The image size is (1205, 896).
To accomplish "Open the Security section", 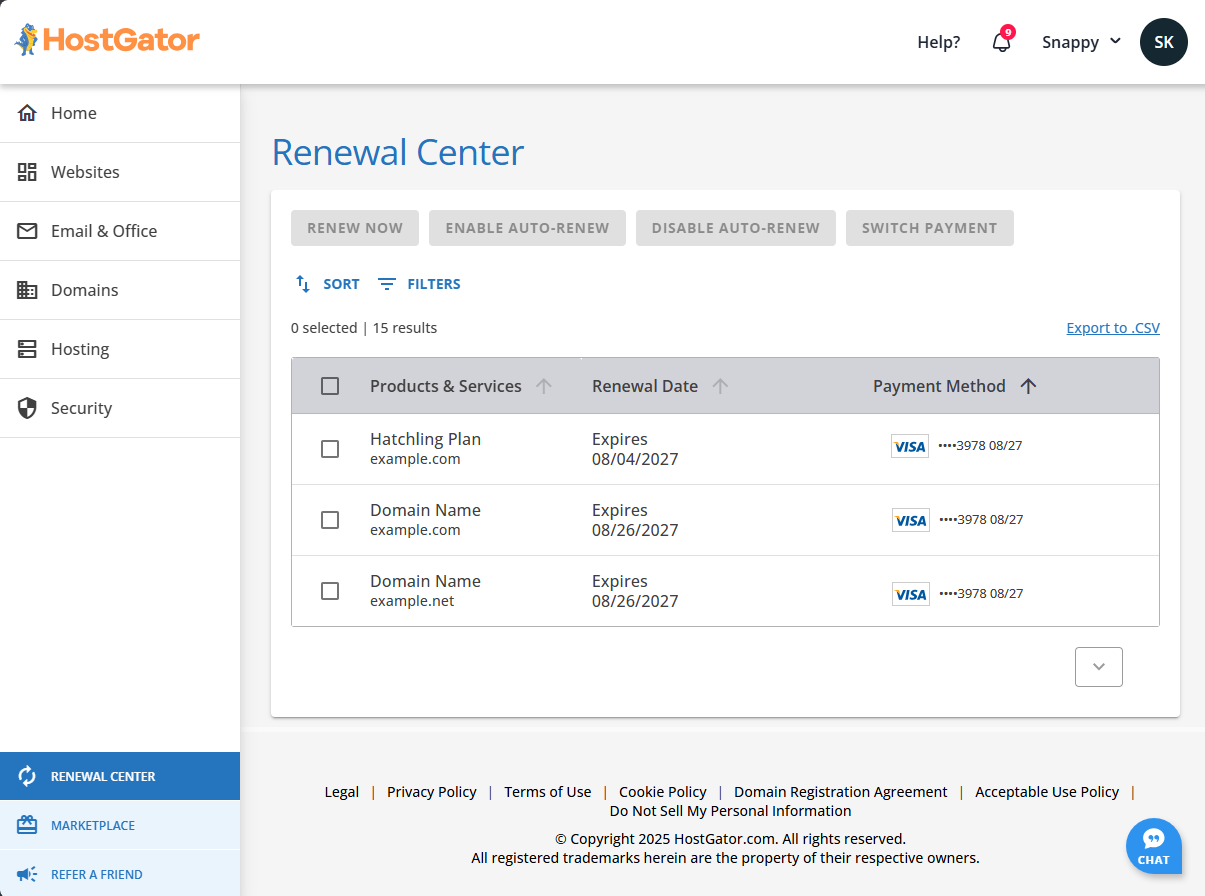I will click(x=81, y=408).
